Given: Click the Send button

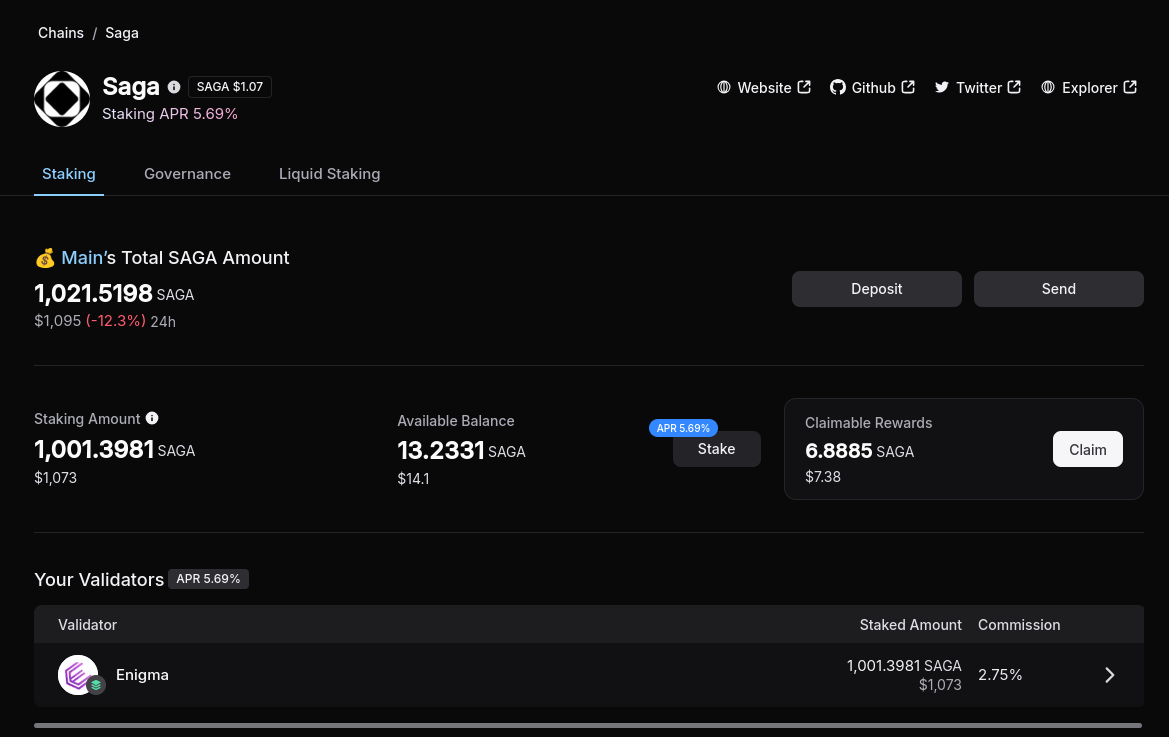Looking at the screenshot, I should pyautogui.click(x=1059, y=289).
